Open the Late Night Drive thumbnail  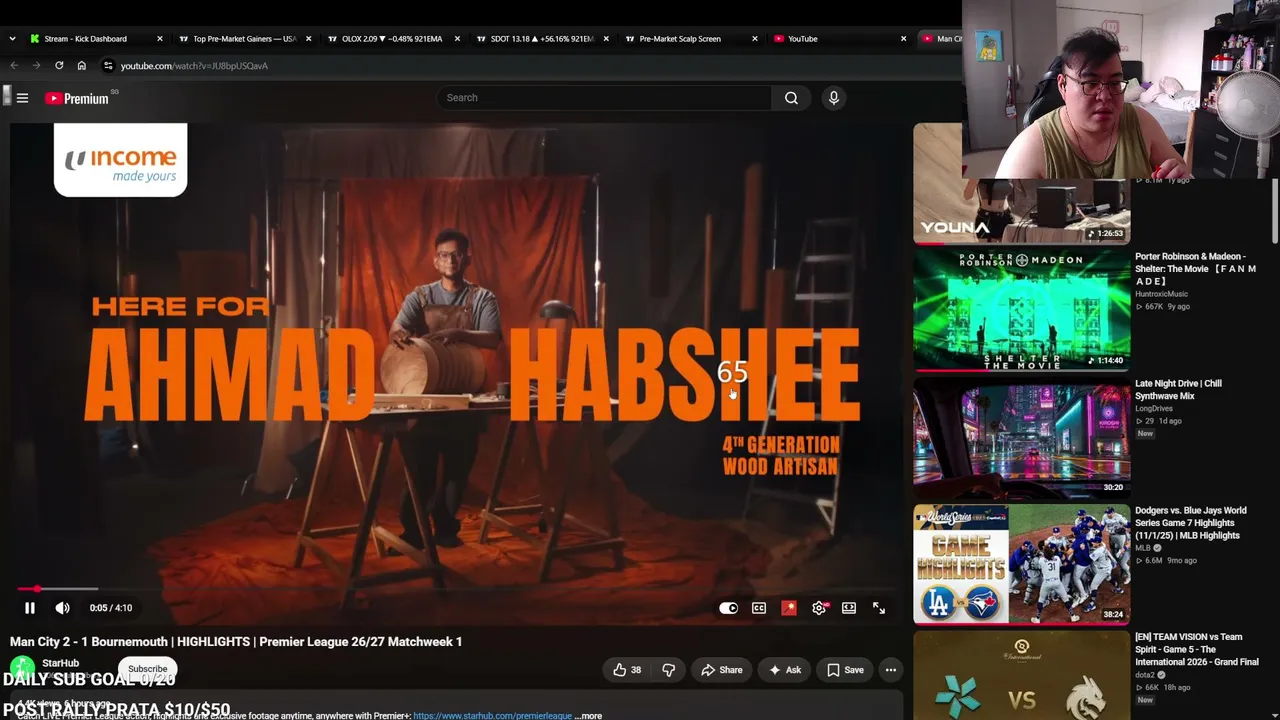pyautogui.click(x=1021, y=437)
